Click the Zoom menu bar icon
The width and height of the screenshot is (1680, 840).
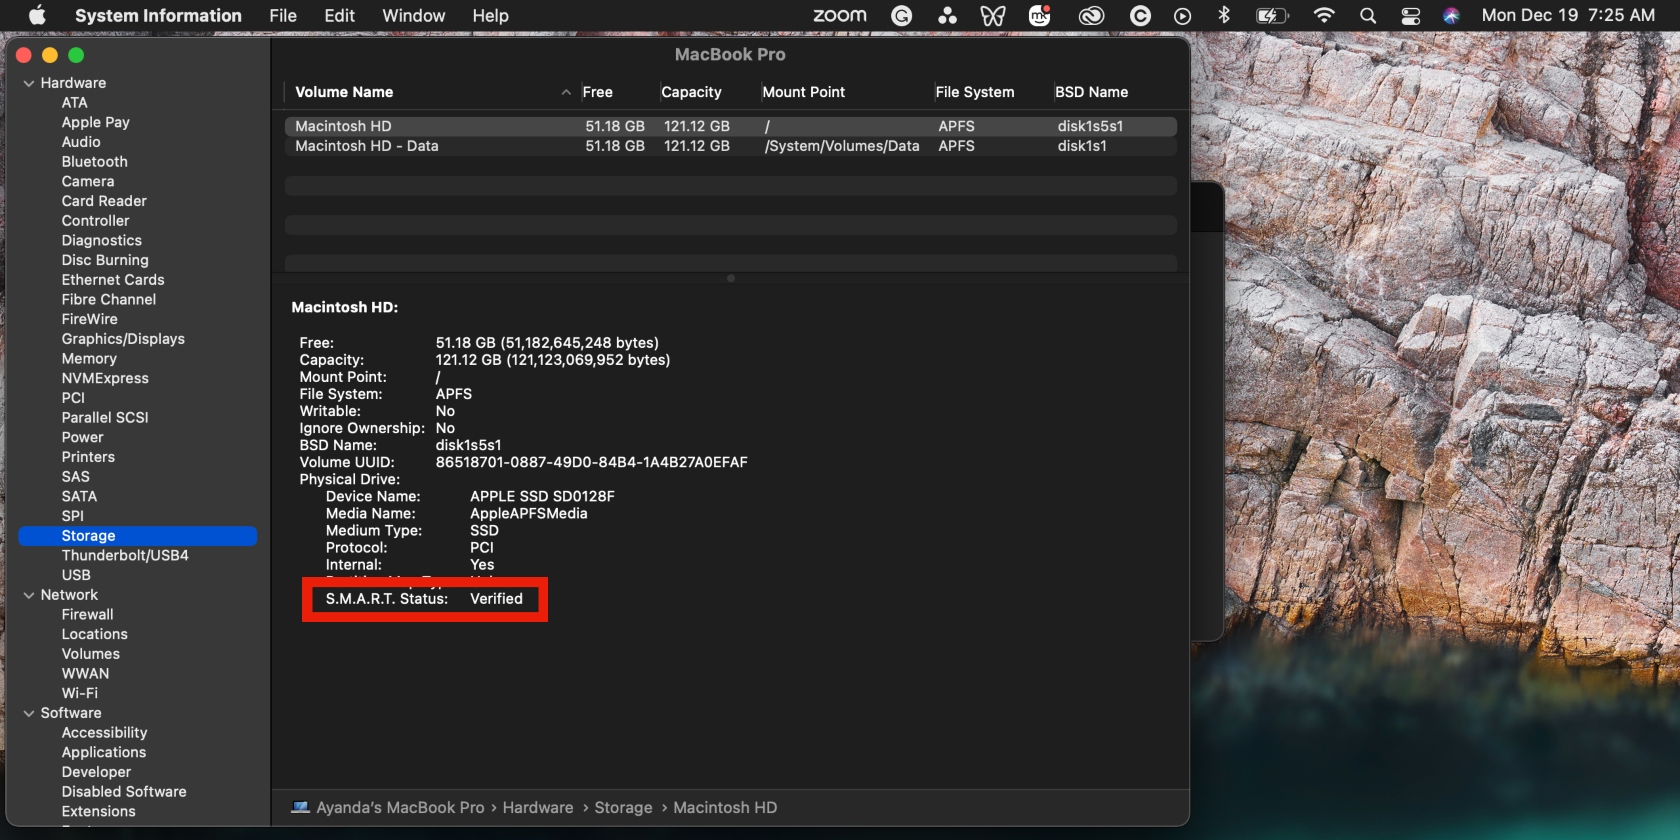click(840, 15)
